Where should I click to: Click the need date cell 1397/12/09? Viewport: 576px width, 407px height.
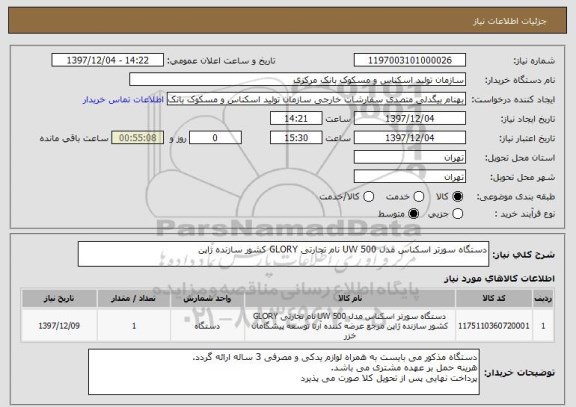(59, 326)
